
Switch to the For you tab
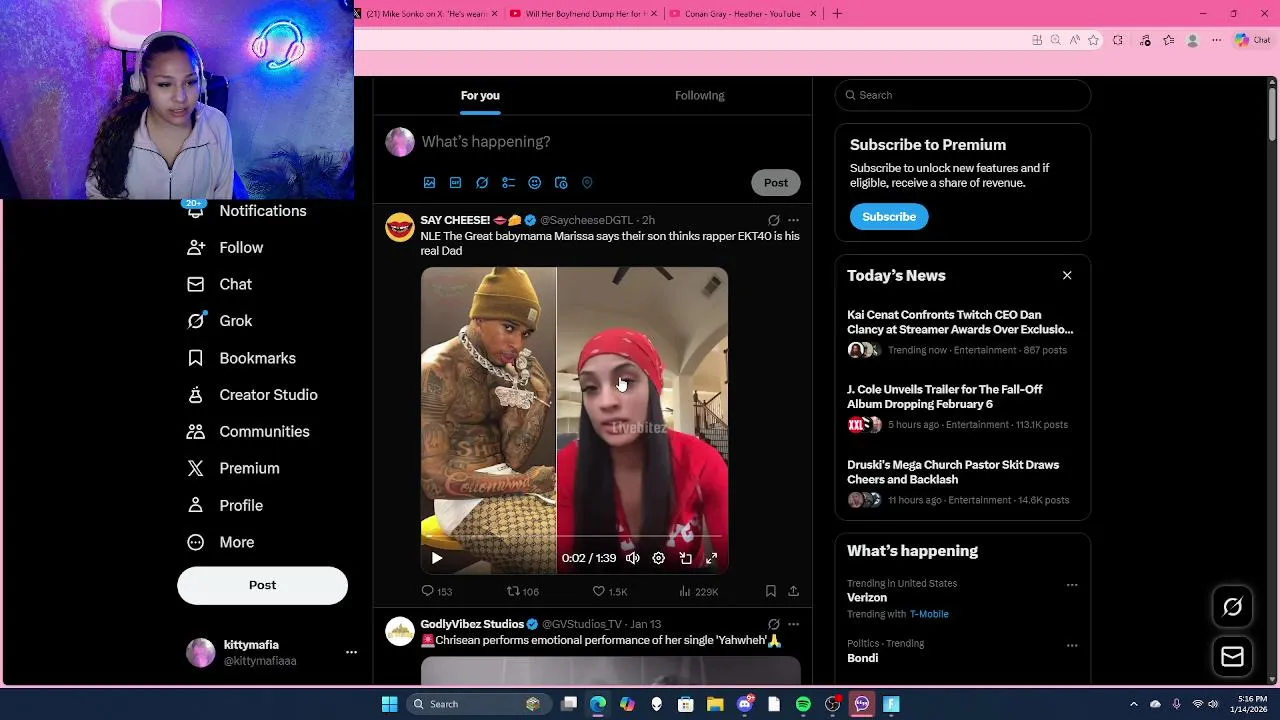pyautogui.click(x=480, y=95)
